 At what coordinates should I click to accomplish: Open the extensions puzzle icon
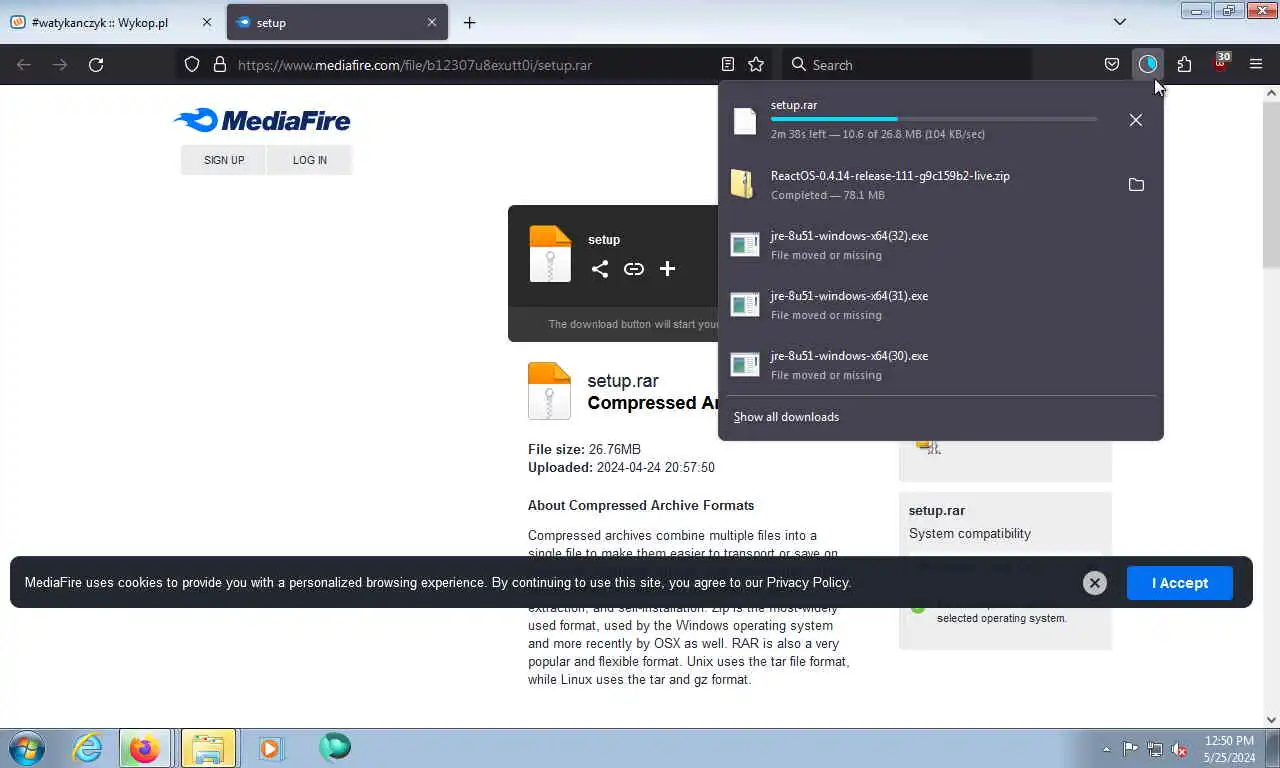click(x=1184, y=64)
